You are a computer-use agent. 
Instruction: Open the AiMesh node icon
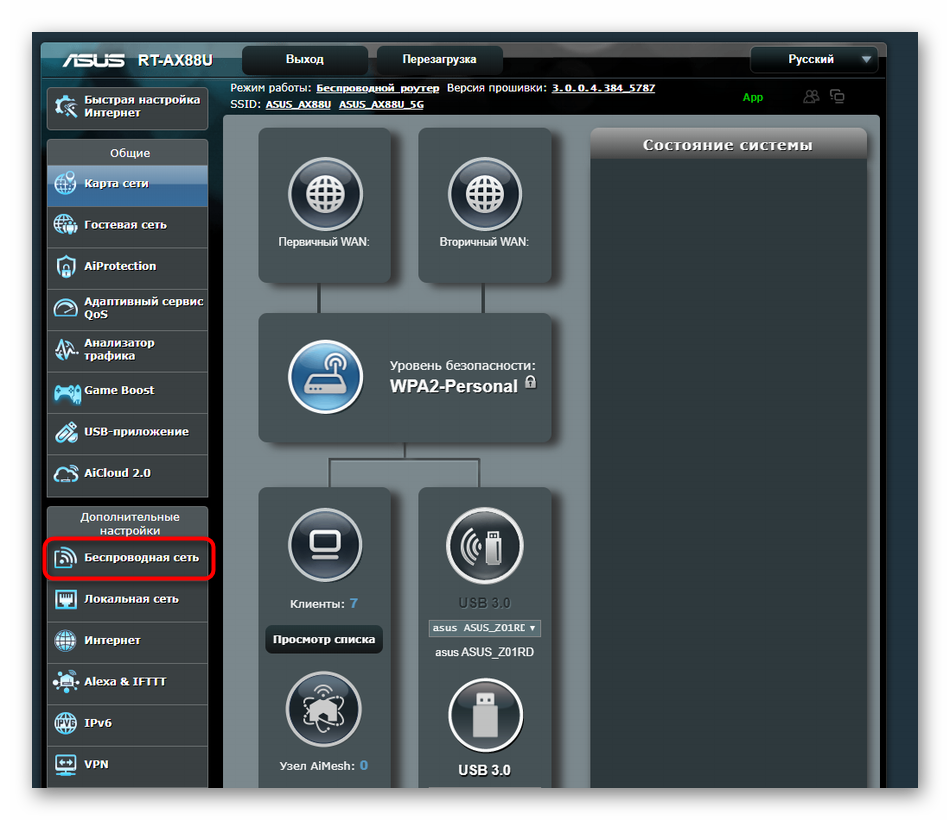(324, 709)
